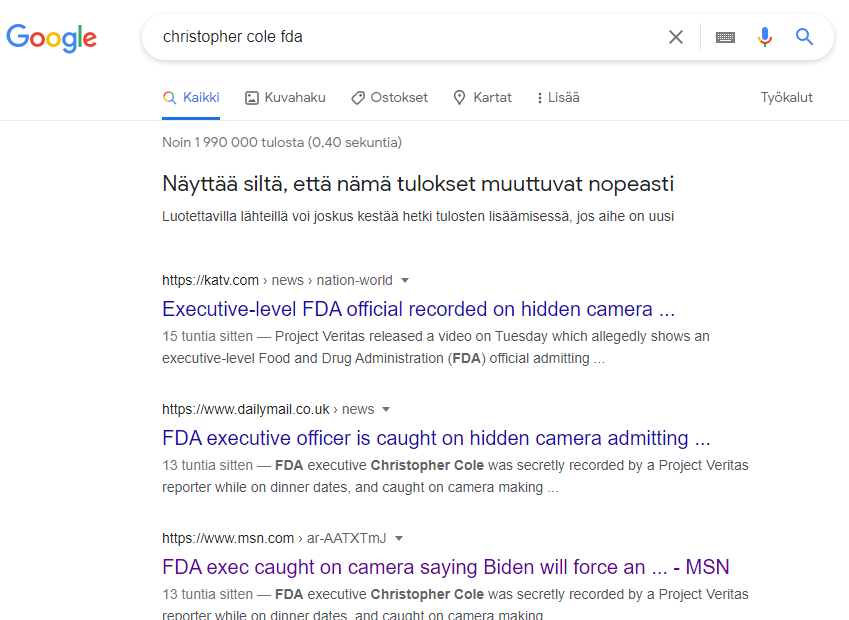Switch to the Kuvahaku tab
This screenshot has width=849, height=620.
[x=285, y=97]
